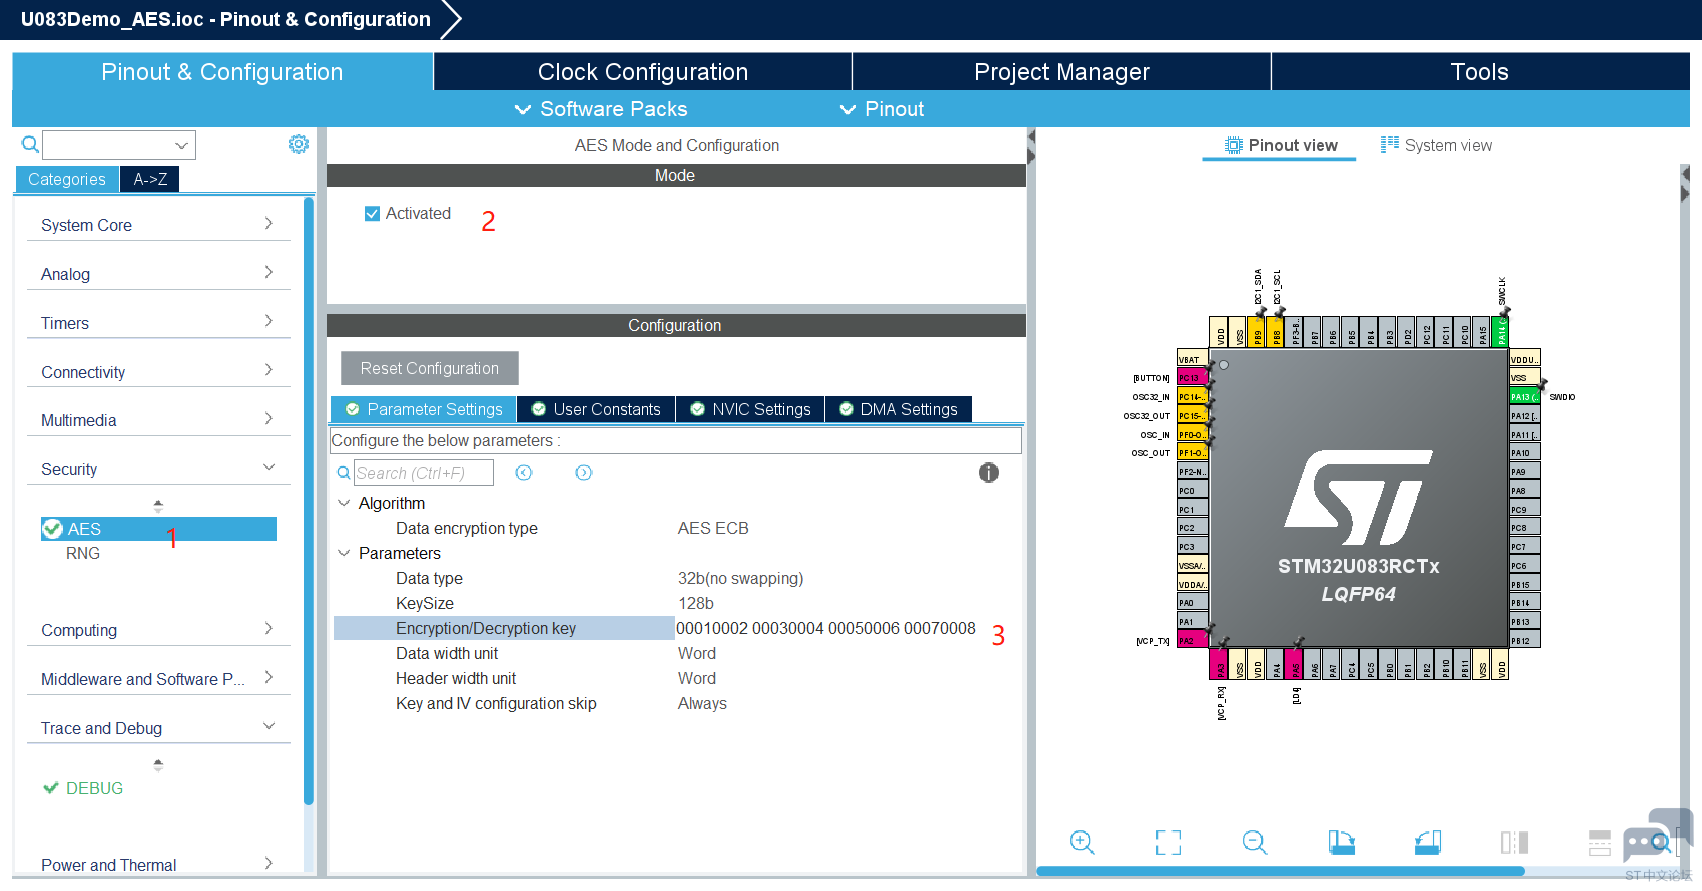The width and height of the screenshot is (1702, 891).
Task: Select the PB9 I2C1_SDA pin
Action: 1258,332
